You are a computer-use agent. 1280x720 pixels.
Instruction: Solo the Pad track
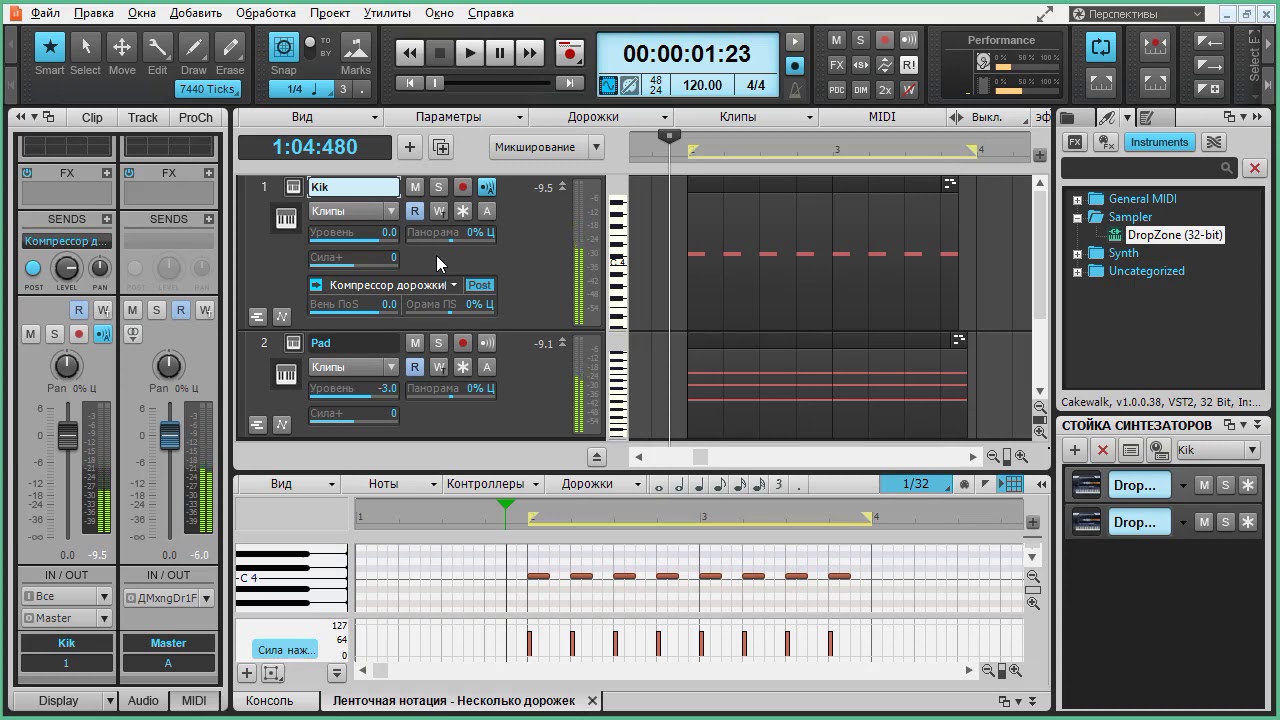point(438,343)
